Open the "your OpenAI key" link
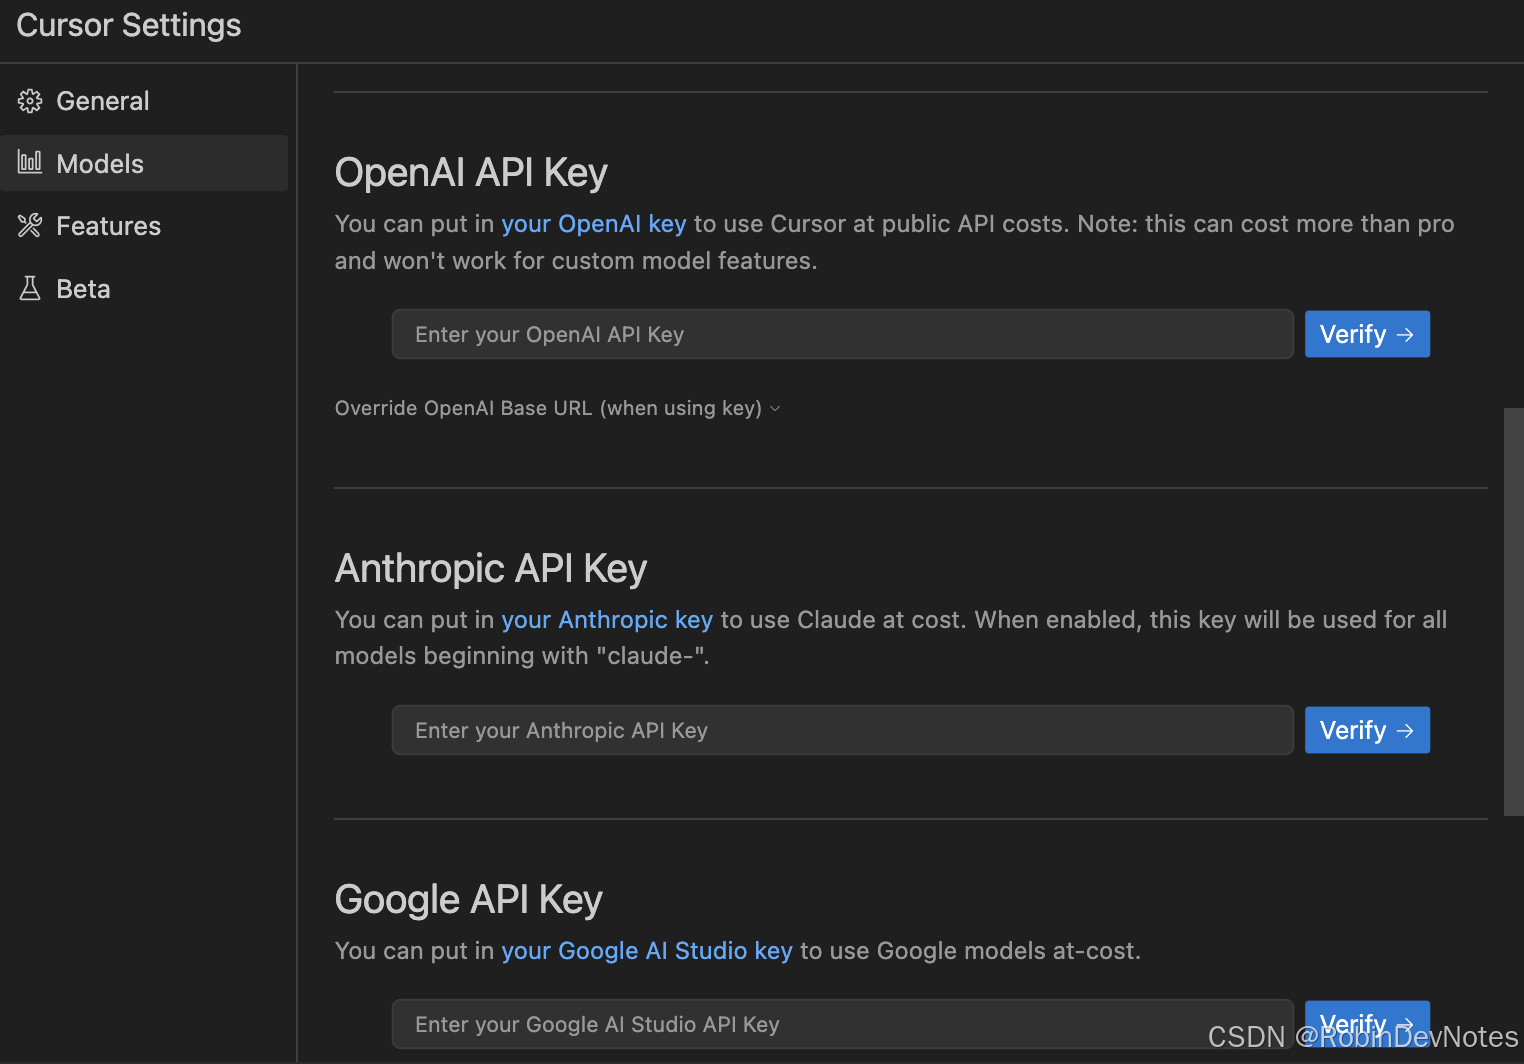This screenshot has width=1524, height=1064. (x=593, y=224)
